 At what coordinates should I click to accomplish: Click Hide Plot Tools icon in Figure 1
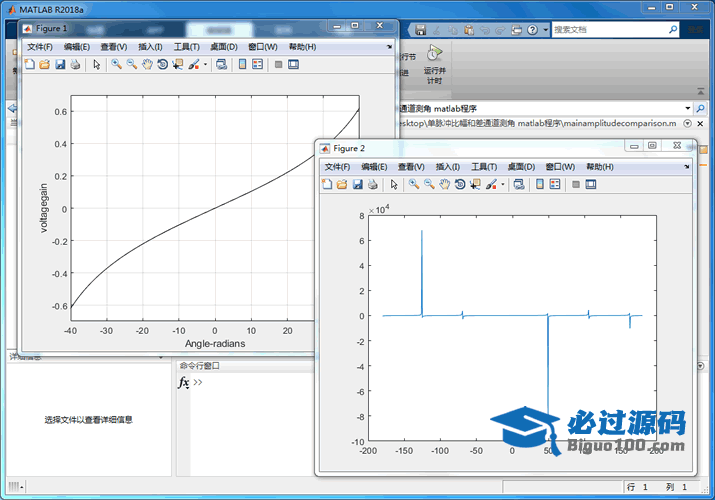[278, 64]
